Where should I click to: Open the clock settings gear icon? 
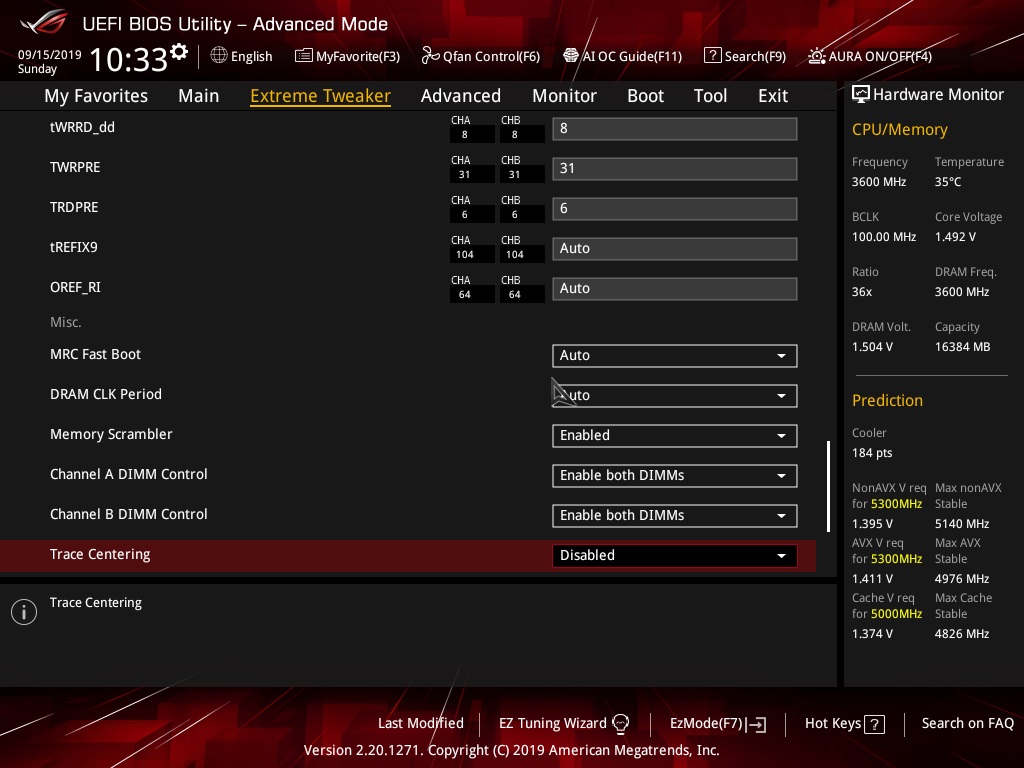tap(179, 52)
